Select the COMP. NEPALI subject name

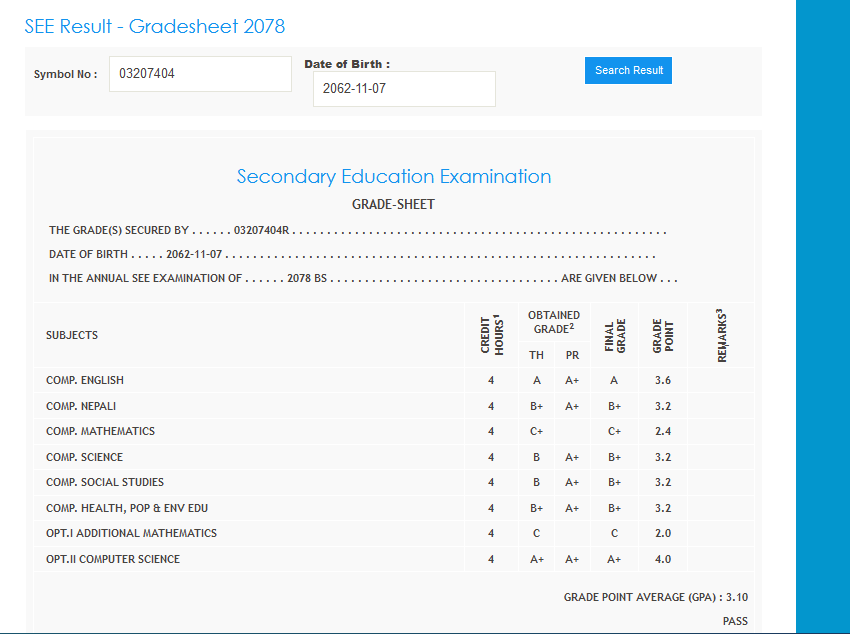pos(81,406)
